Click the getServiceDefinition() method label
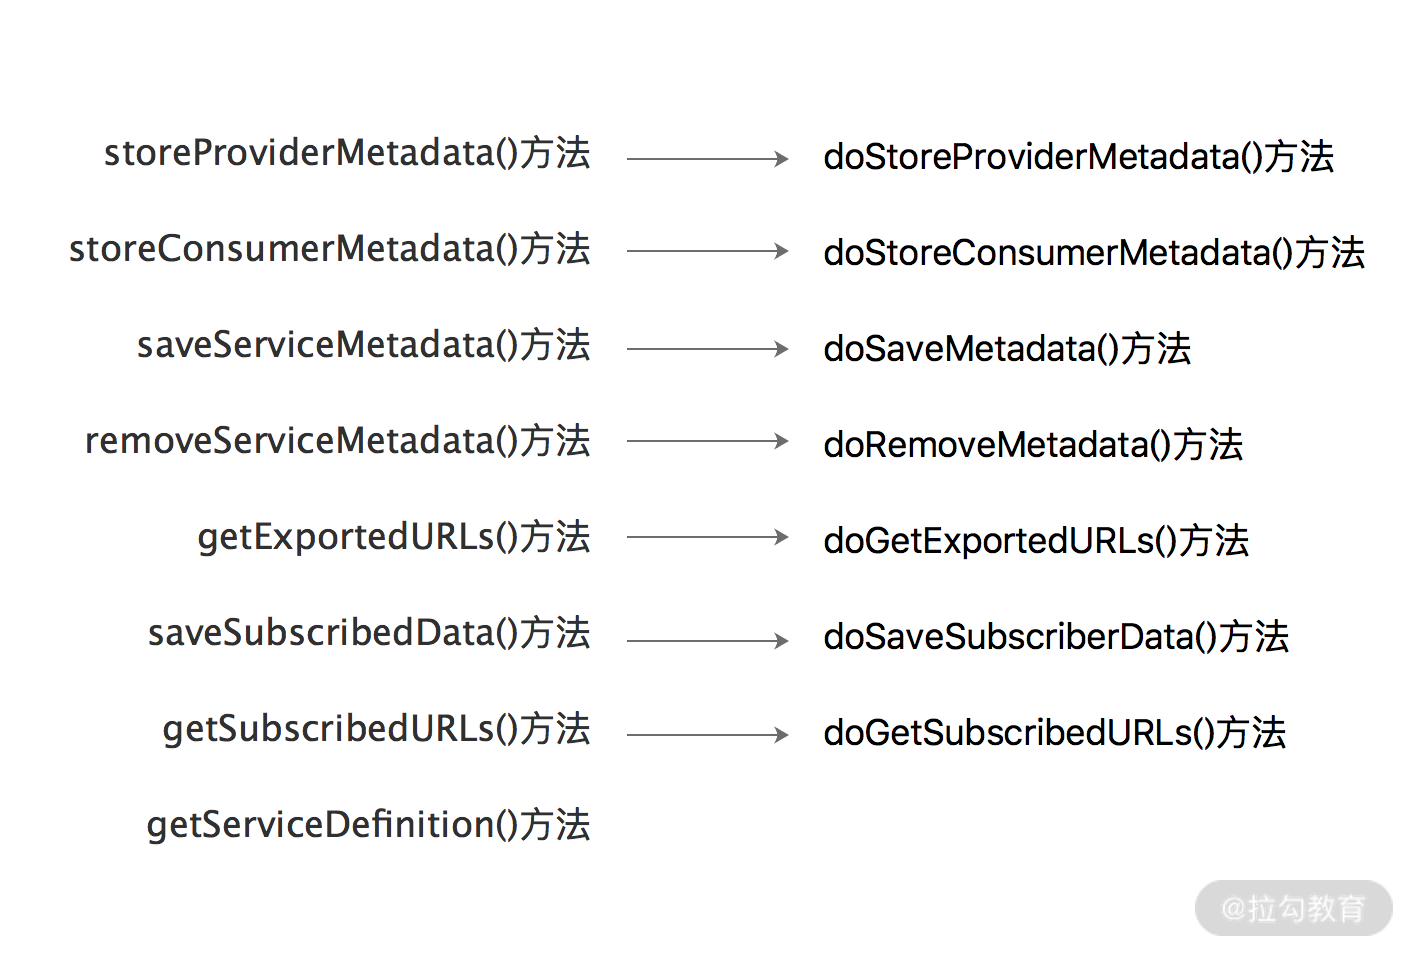Image resolution: width=1412 pixels, height=954 pixels. (368, 825)
